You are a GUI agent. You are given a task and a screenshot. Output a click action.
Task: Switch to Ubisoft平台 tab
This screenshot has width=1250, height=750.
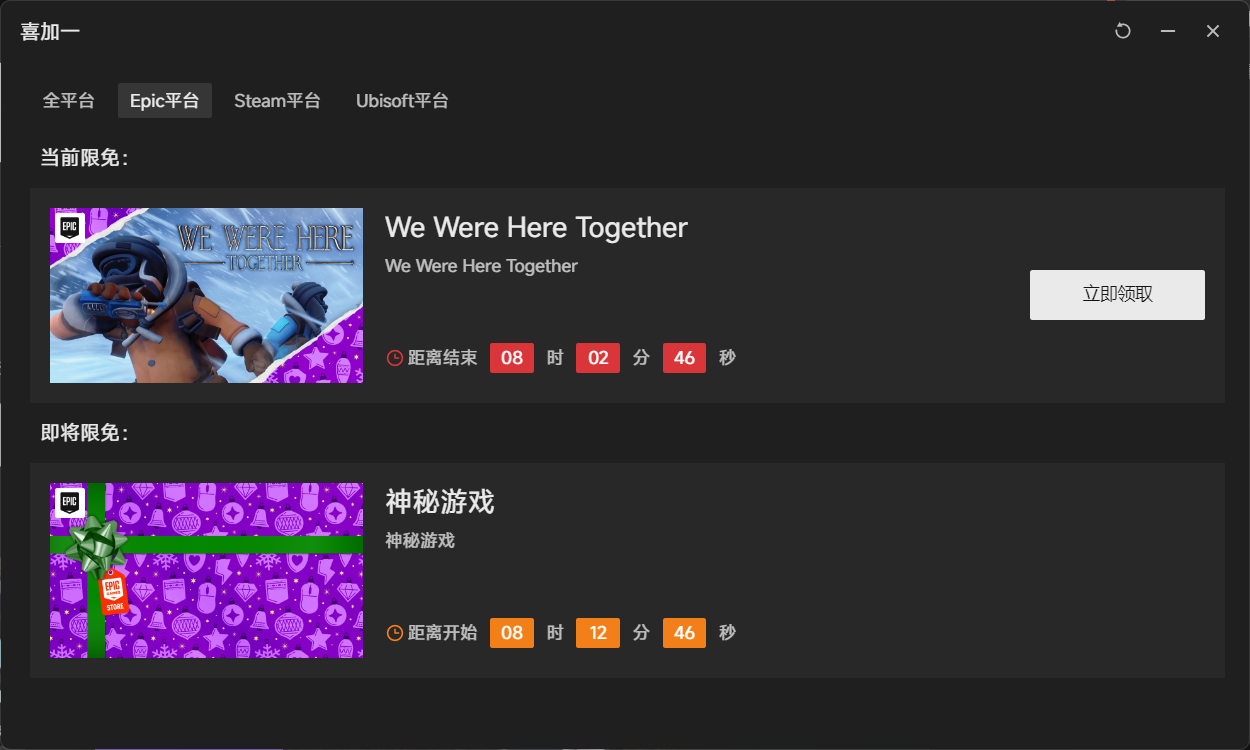tap(402, 101)
